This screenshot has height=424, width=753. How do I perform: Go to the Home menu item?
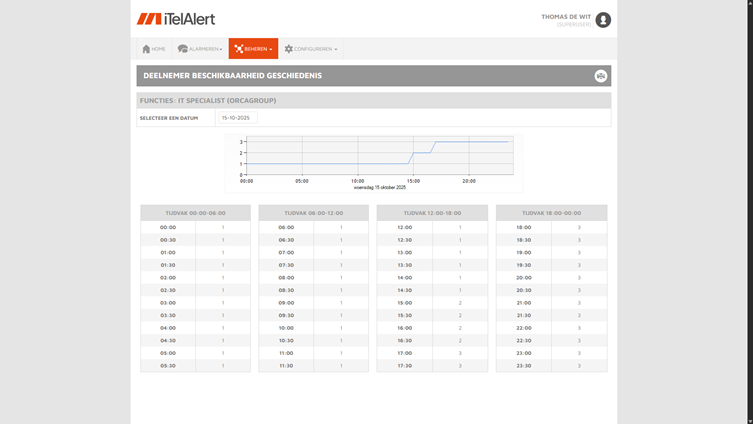pyautogui.click(x=154, y=49)
